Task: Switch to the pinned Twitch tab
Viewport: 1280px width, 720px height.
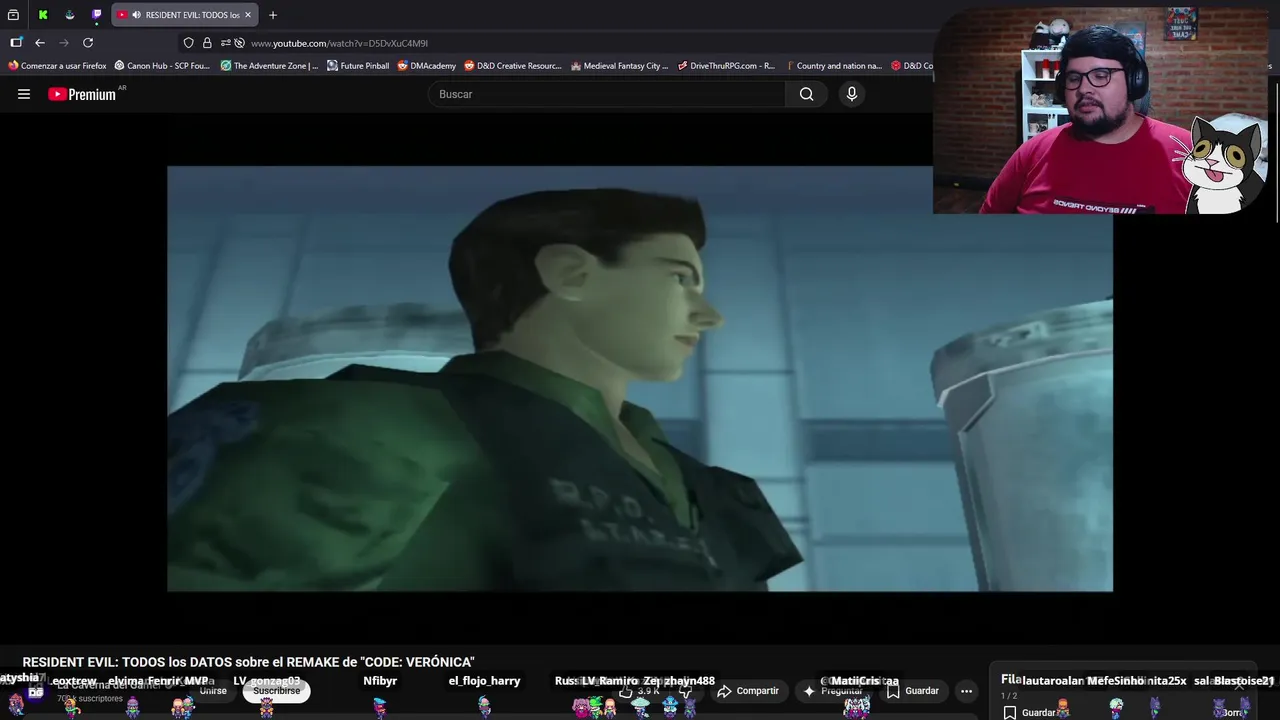Action: click(x=97, y=15)
